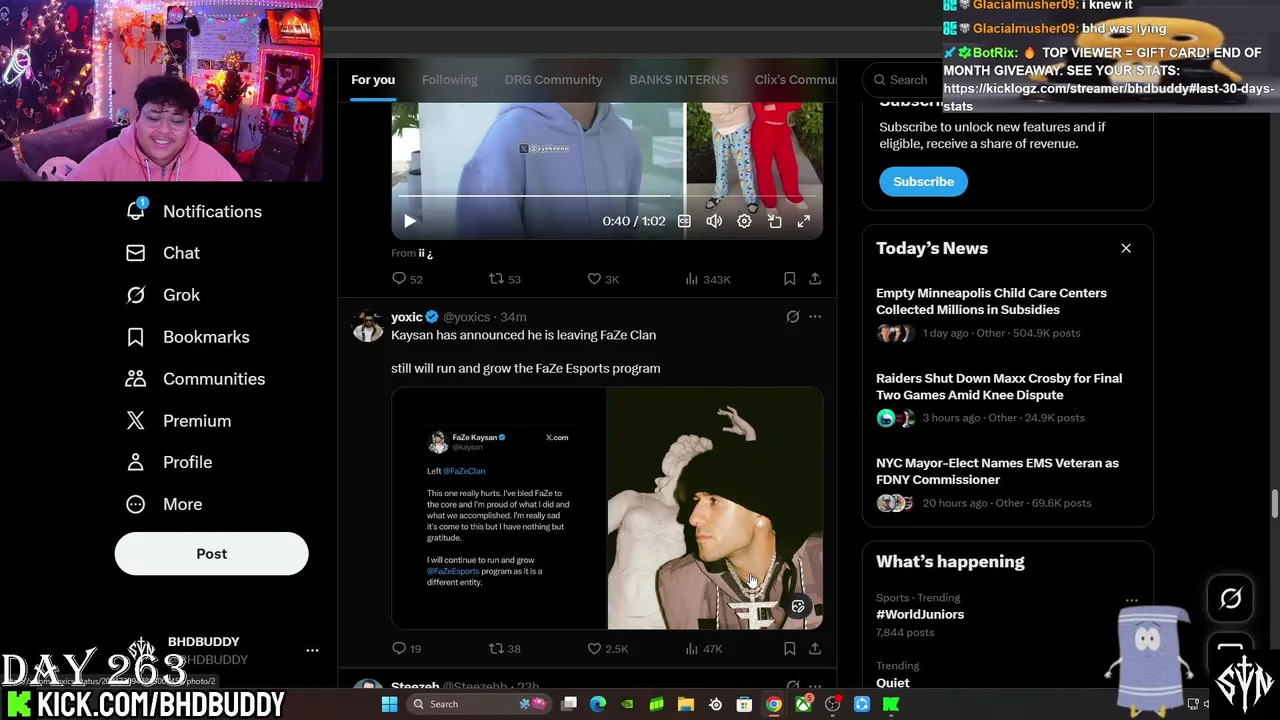Open Microsoft Edge from taskbar
This screenshot has width=1280, height=720.
(x=598, y=704)
